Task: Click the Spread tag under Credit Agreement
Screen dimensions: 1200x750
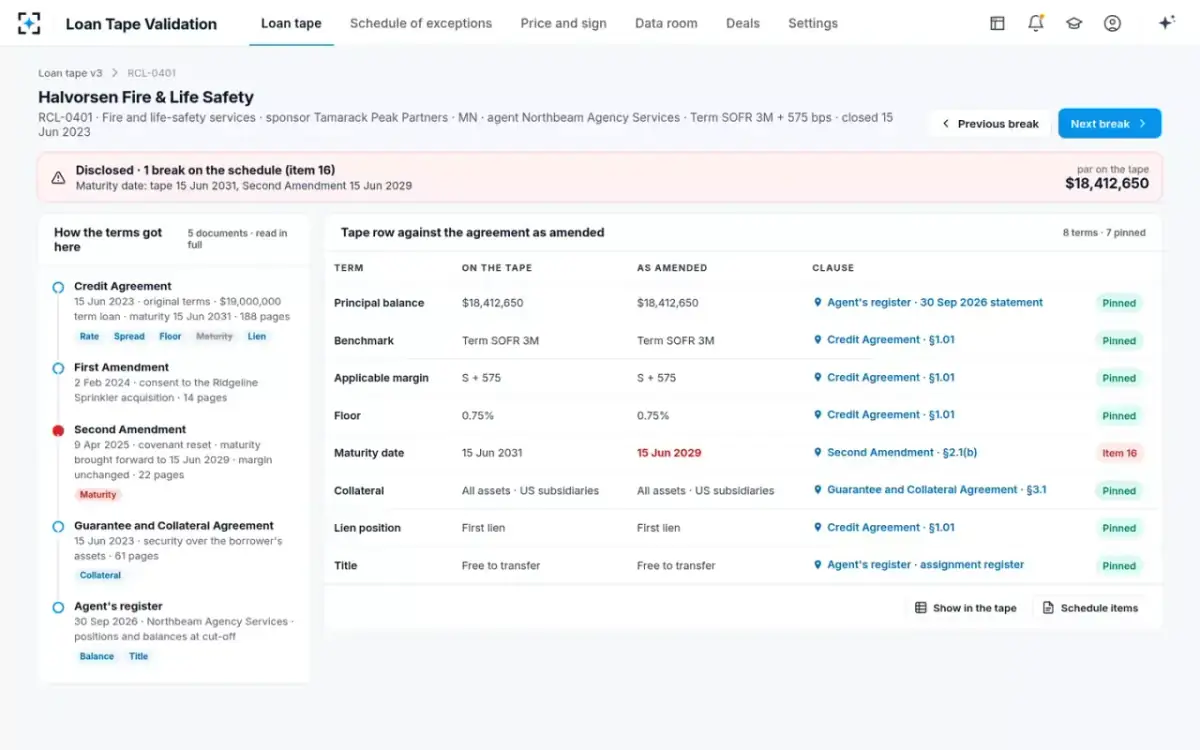Action: [x=129, y=337]
